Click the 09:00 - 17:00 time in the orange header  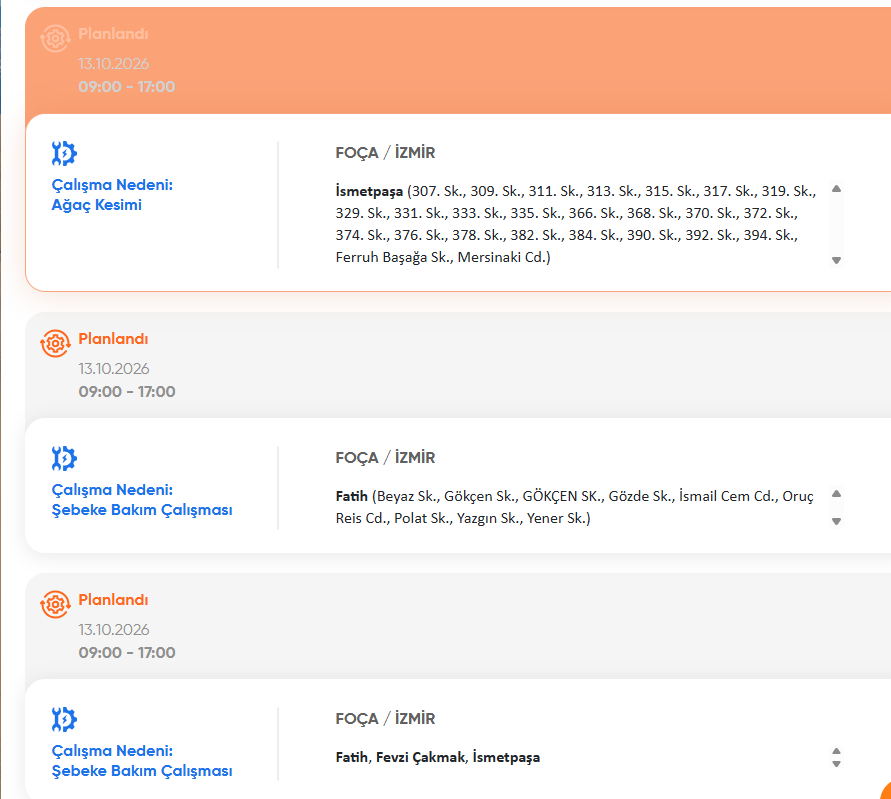click(127, 86)
